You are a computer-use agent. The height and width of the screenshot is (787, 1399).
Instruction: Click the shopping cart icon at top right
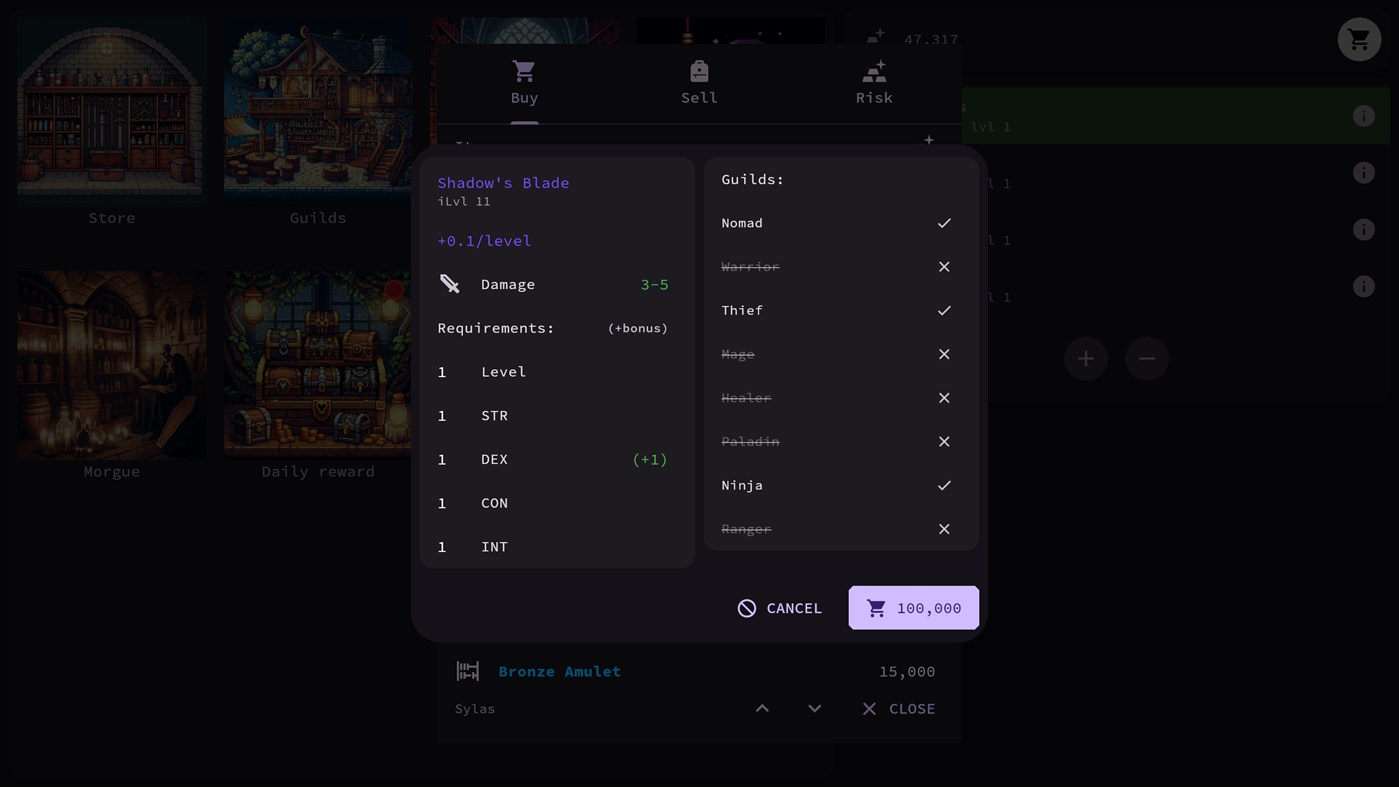click(1358, 40)
